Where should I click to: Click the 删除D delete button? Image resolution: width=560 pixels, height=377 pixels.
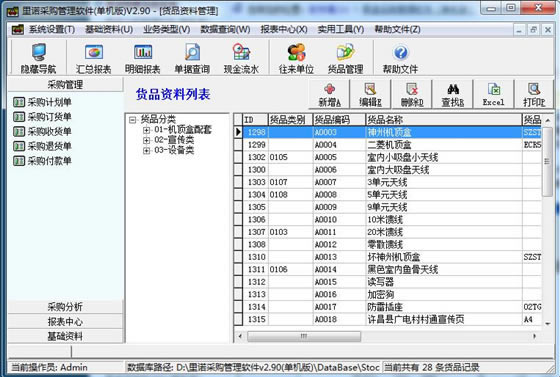pyautogui.click(x=411, y=95)
